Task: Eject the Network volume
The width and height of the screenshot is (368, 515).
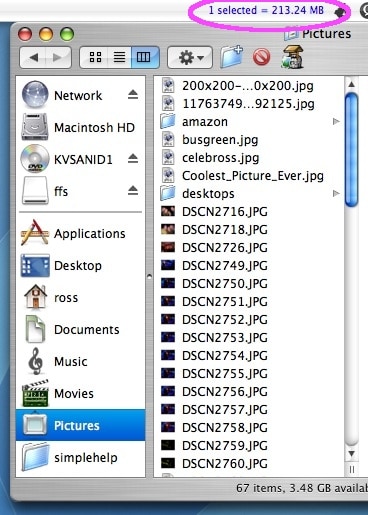Action: point(133,95)
